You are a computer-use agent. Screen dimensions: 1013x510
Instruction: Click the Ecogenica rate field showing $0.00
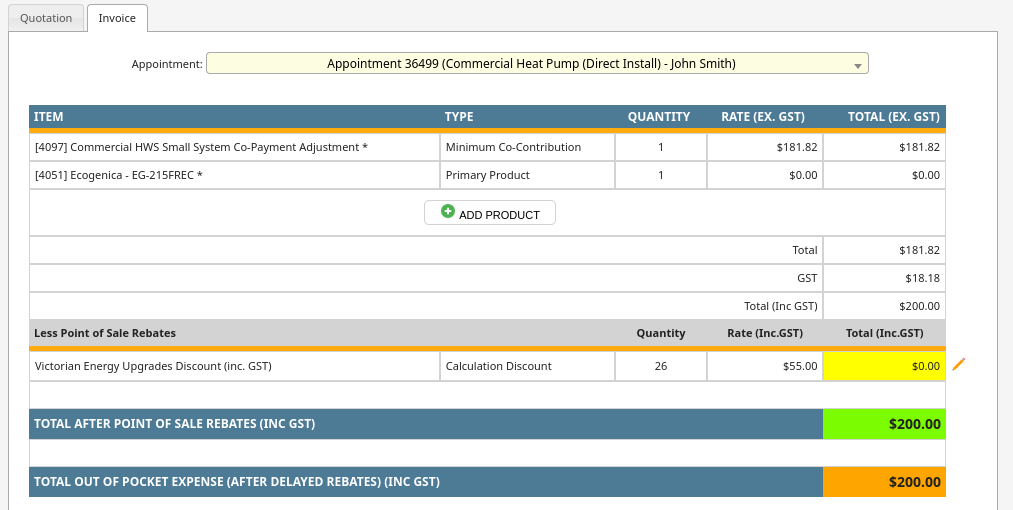coord(764,175)
